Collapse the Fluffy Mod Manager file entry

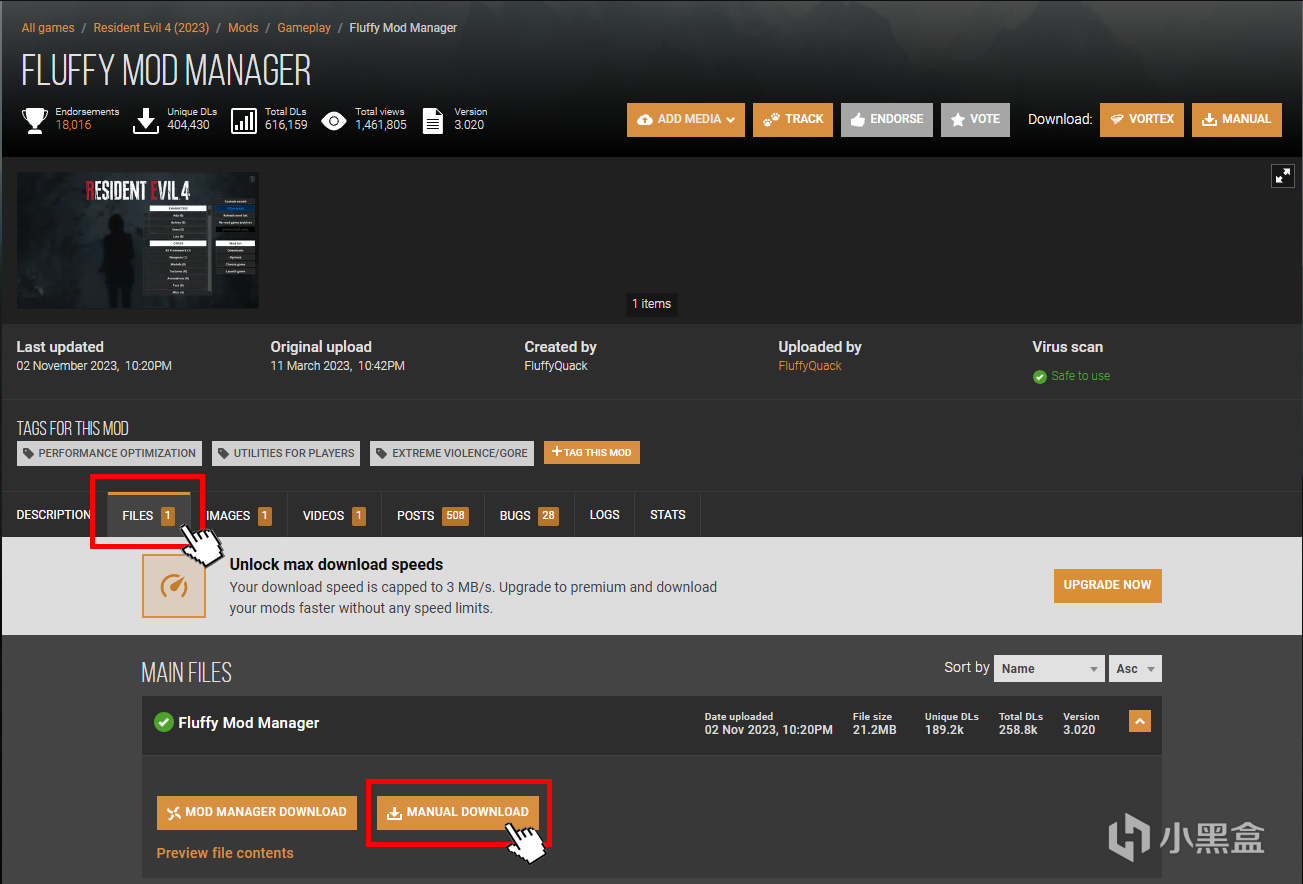coord(1139,720)
